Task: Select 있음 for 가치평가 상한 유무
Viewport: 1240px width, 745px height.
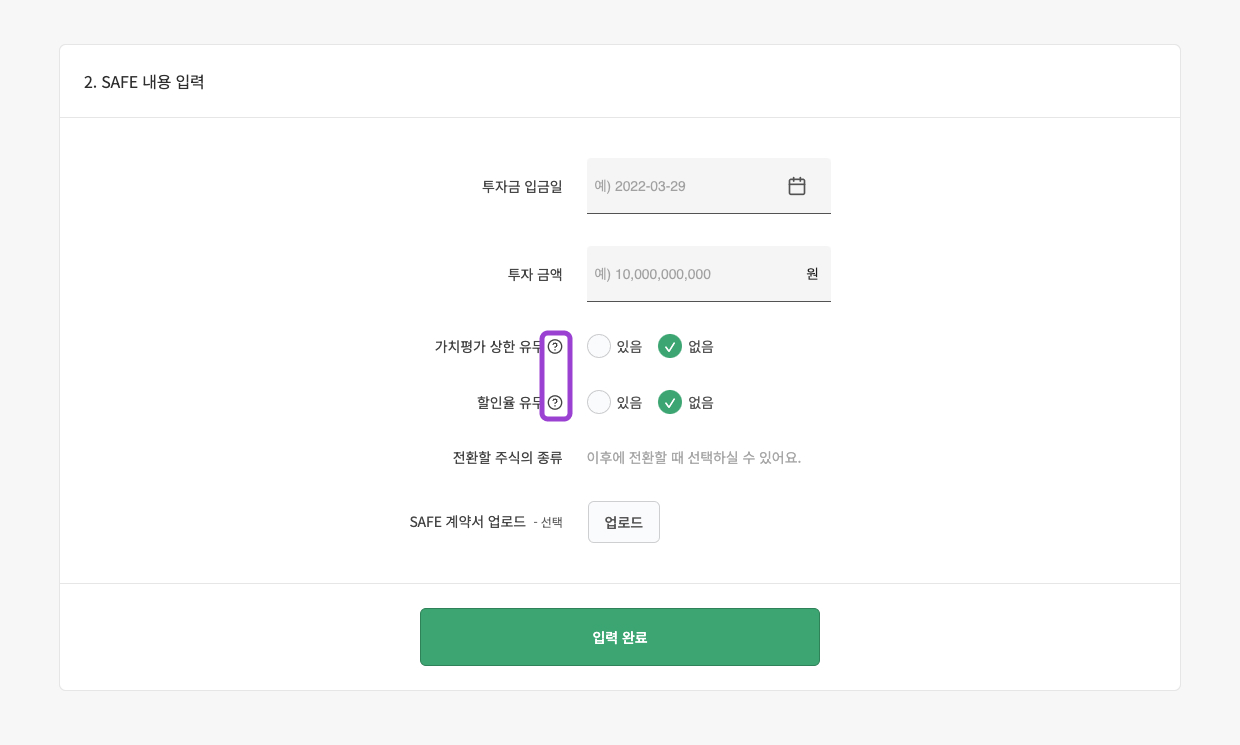Action: pyautogui.click(x=599, y=346)
